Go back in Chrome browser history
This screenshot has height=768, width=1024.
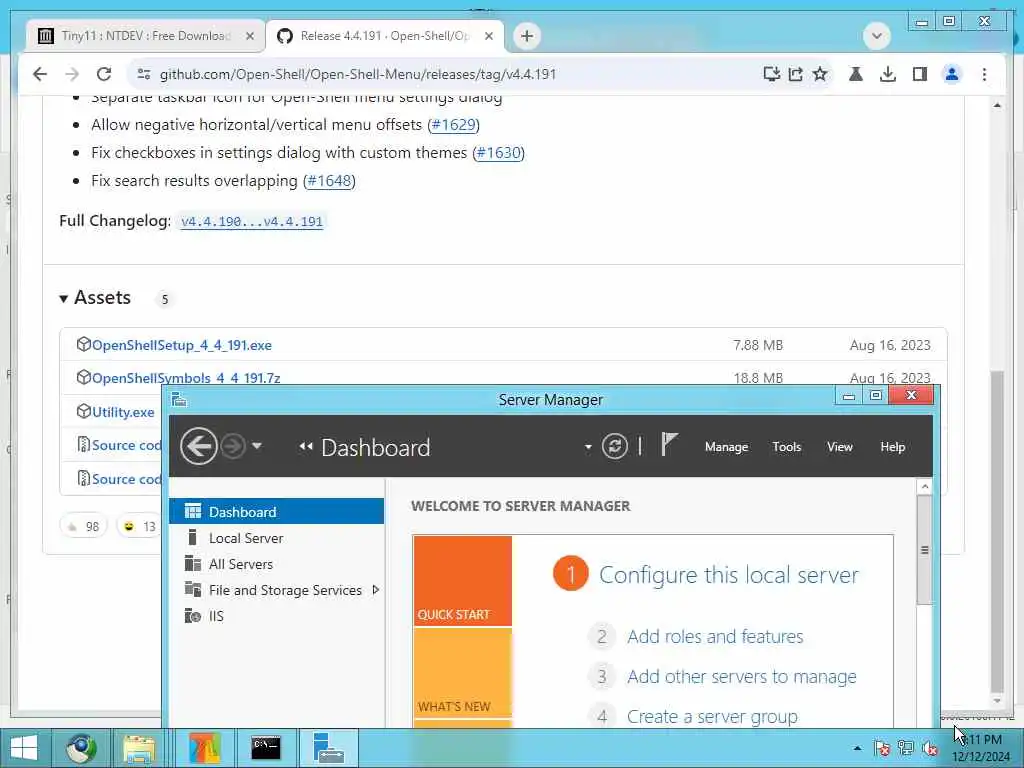[40, 74]
